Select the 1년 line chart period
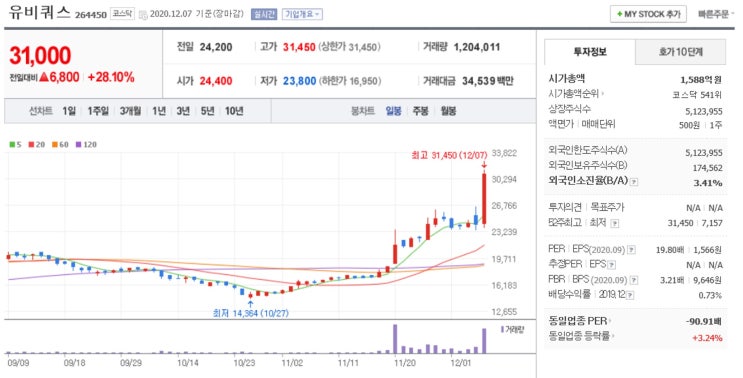The image size is (743, 378). pos(159,111)
